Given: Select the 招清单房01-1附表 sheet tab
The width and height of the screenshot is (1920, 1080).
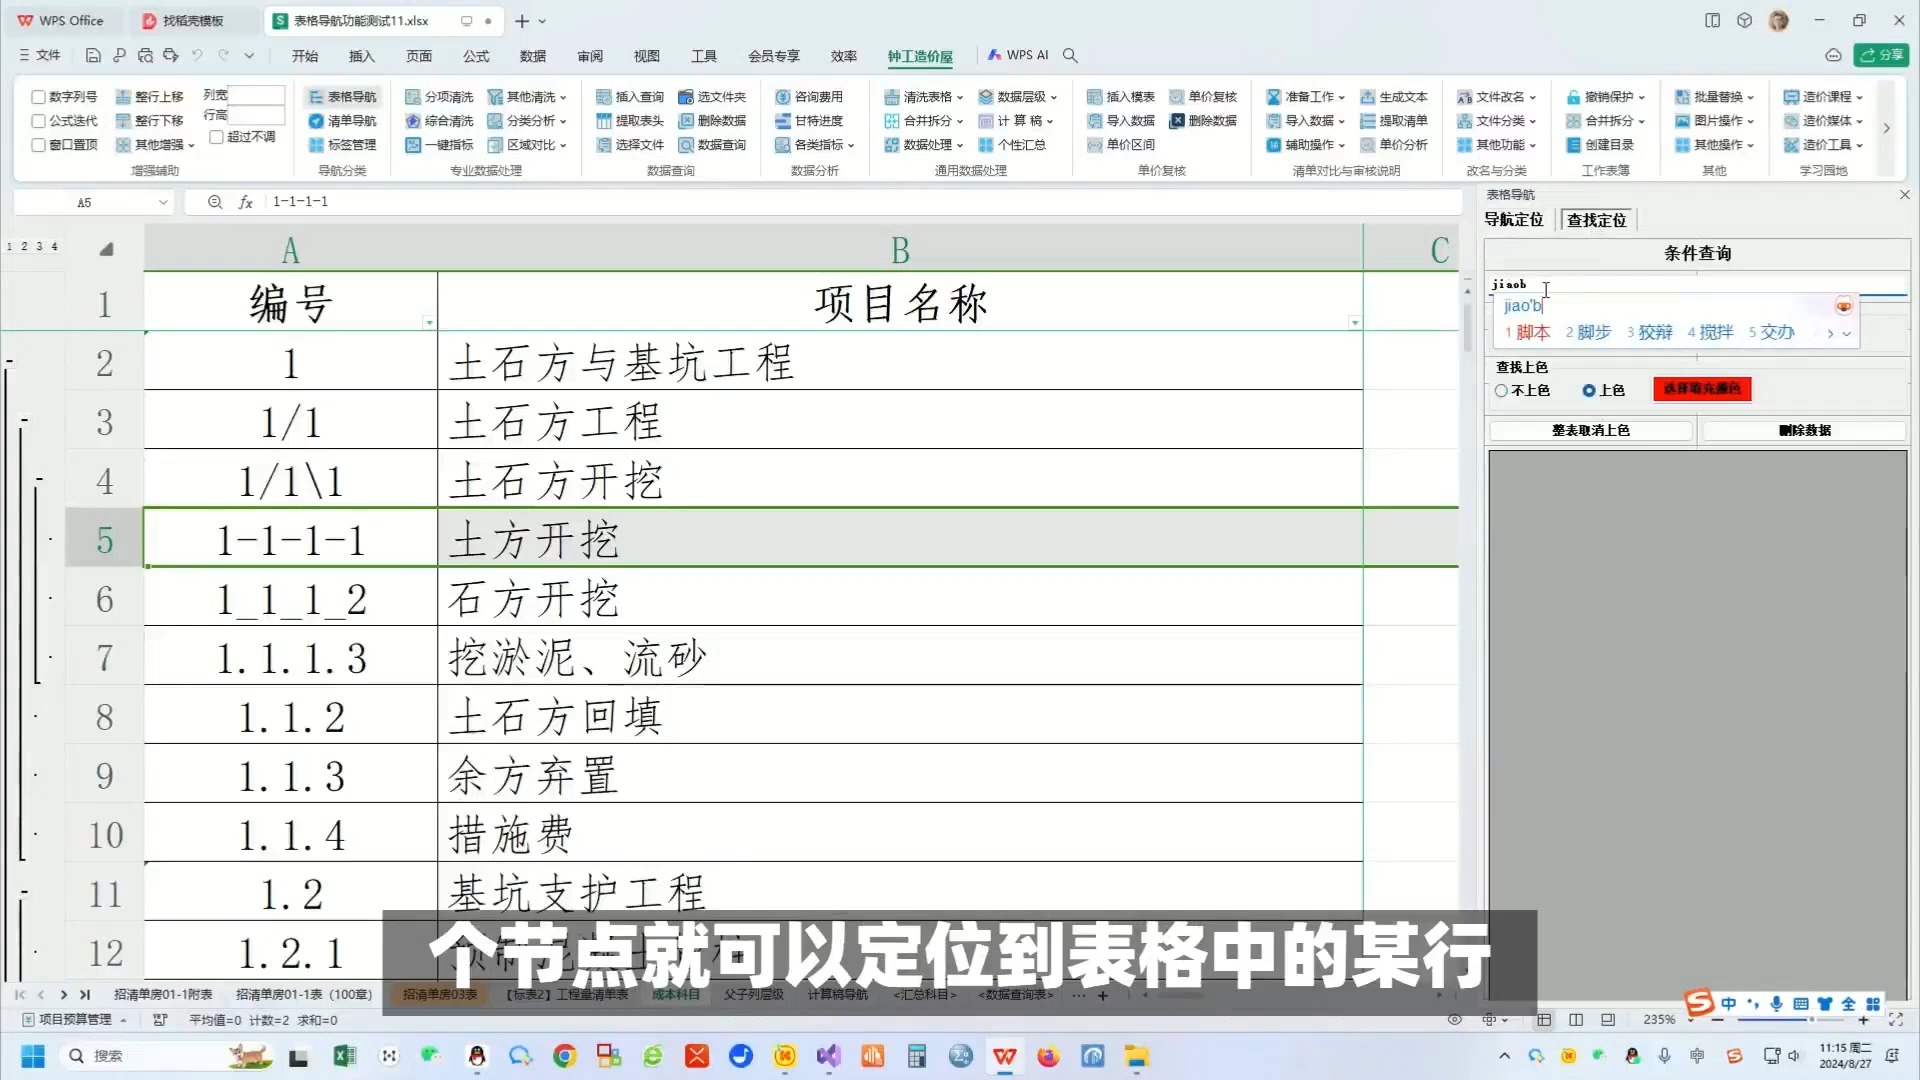Looking at the screenshot, I should pos(164,994).
